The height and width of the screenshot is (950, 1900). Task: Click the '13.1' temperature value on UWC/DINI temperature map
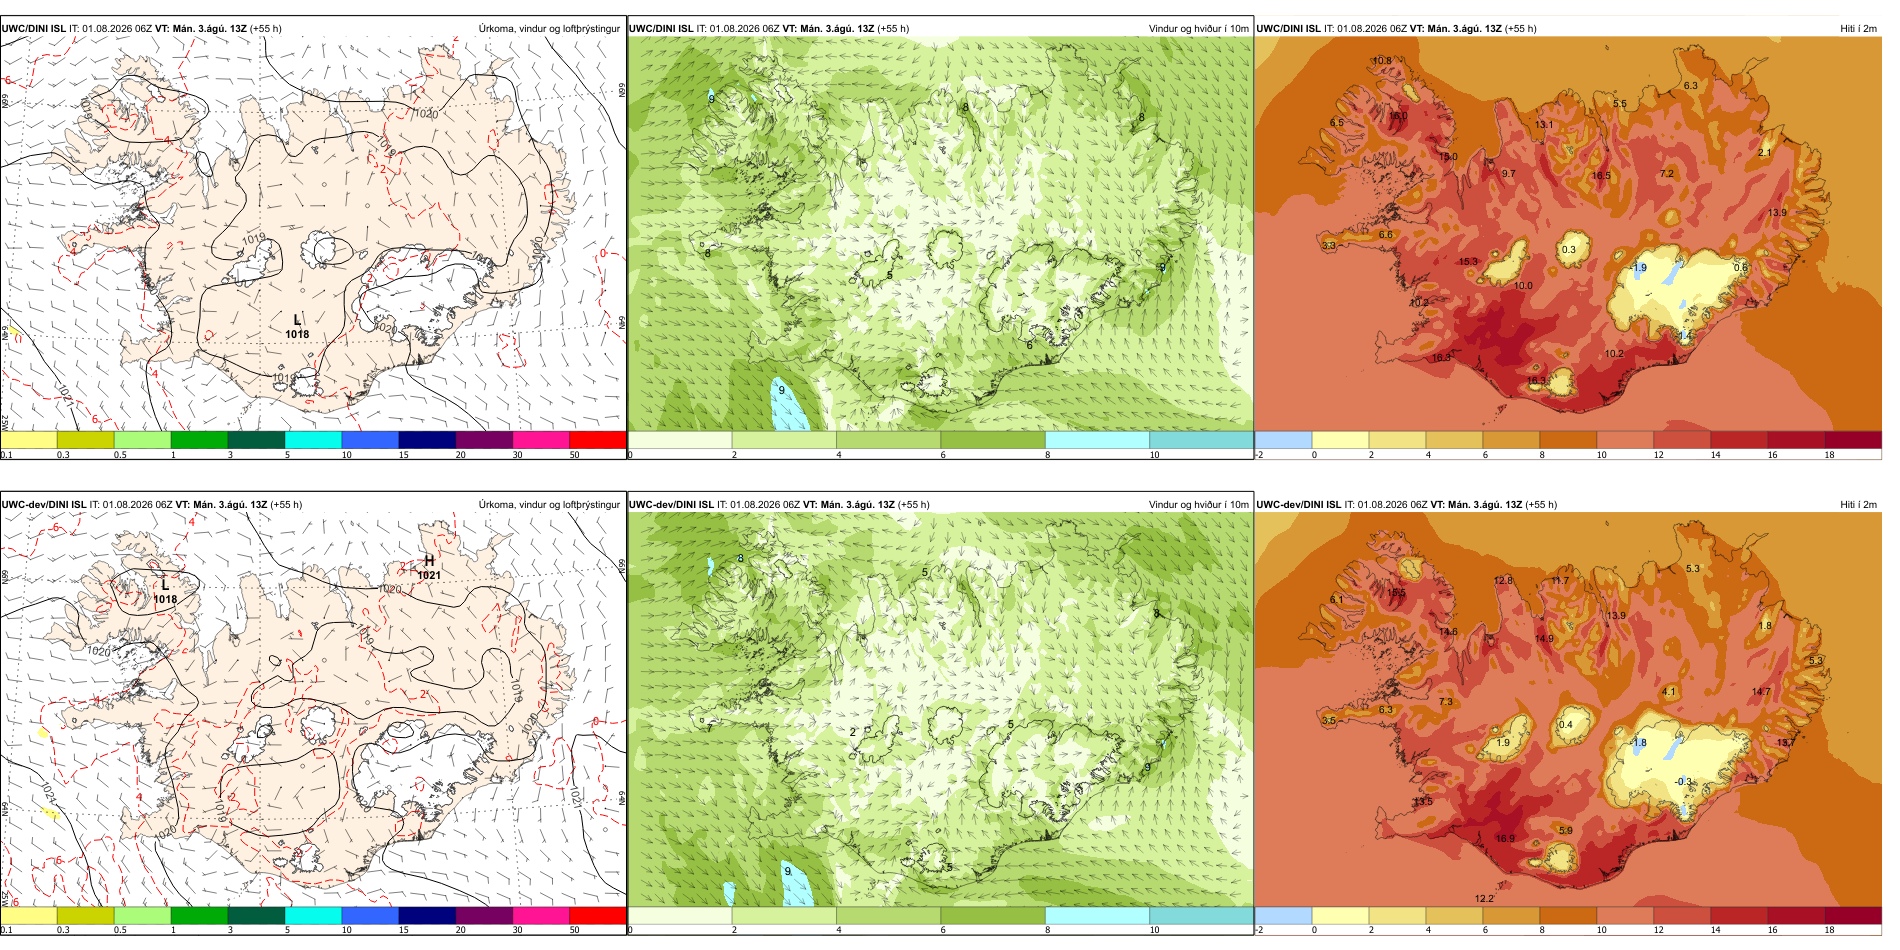click(x=1544, y=125)
